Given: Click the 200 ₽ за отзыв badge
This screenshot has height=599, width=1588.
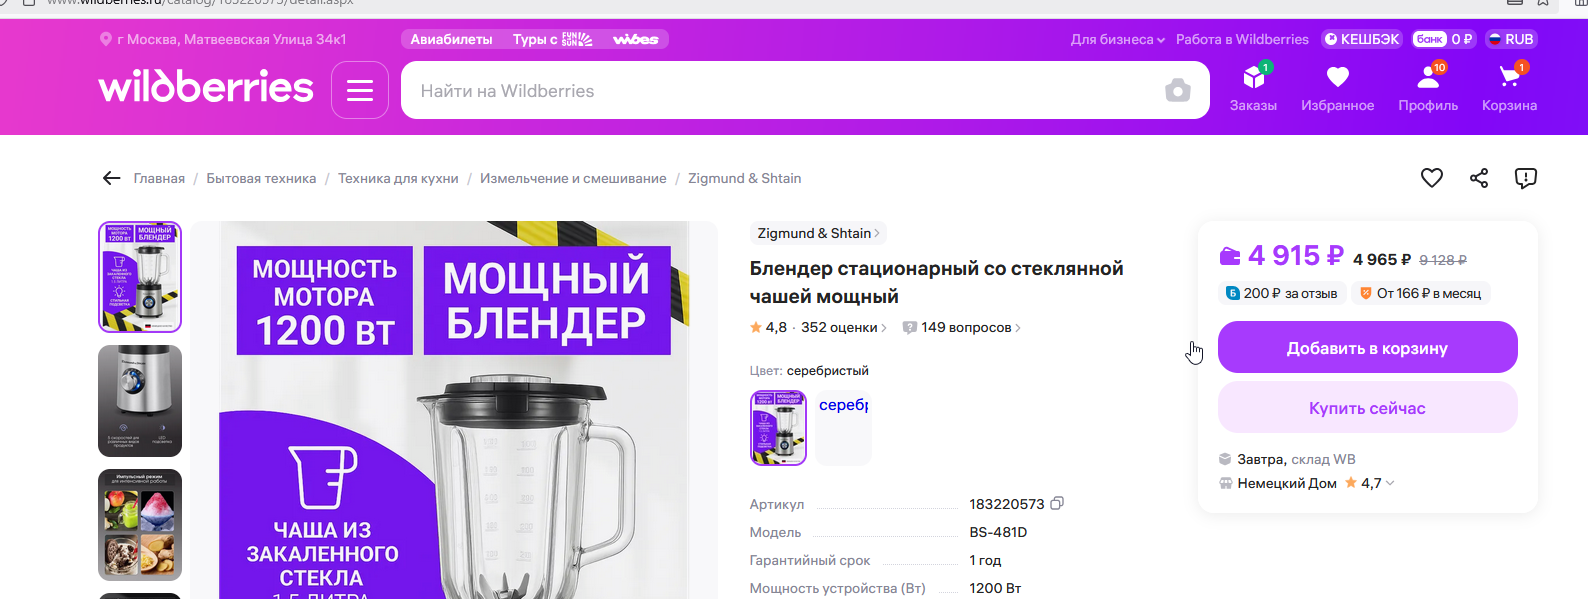Looking at the screenshot, I should (x=1283, y=293).
